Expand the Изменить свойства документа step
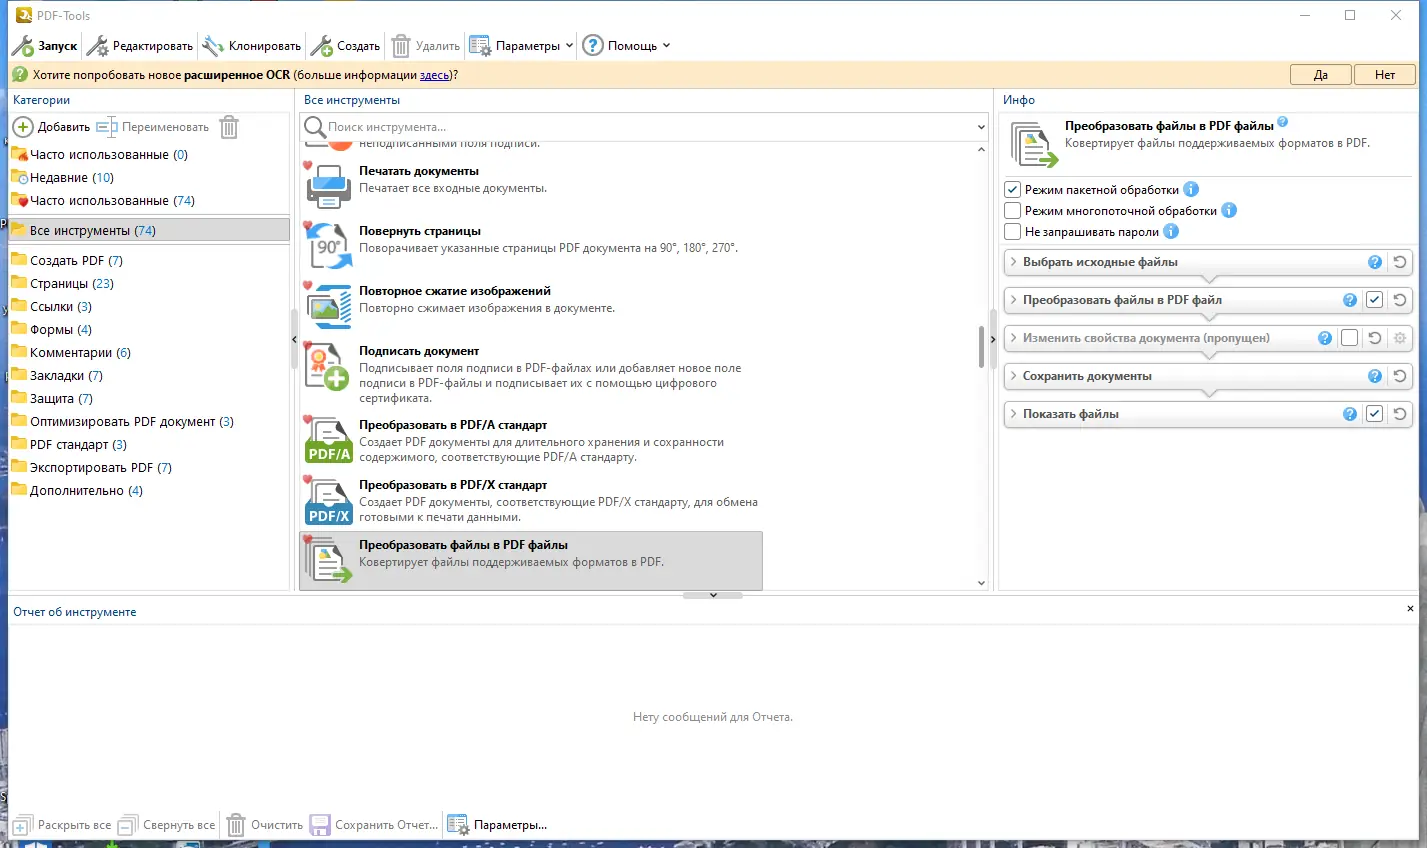This screenshot has width=1427, height=848. (1013, 338)
